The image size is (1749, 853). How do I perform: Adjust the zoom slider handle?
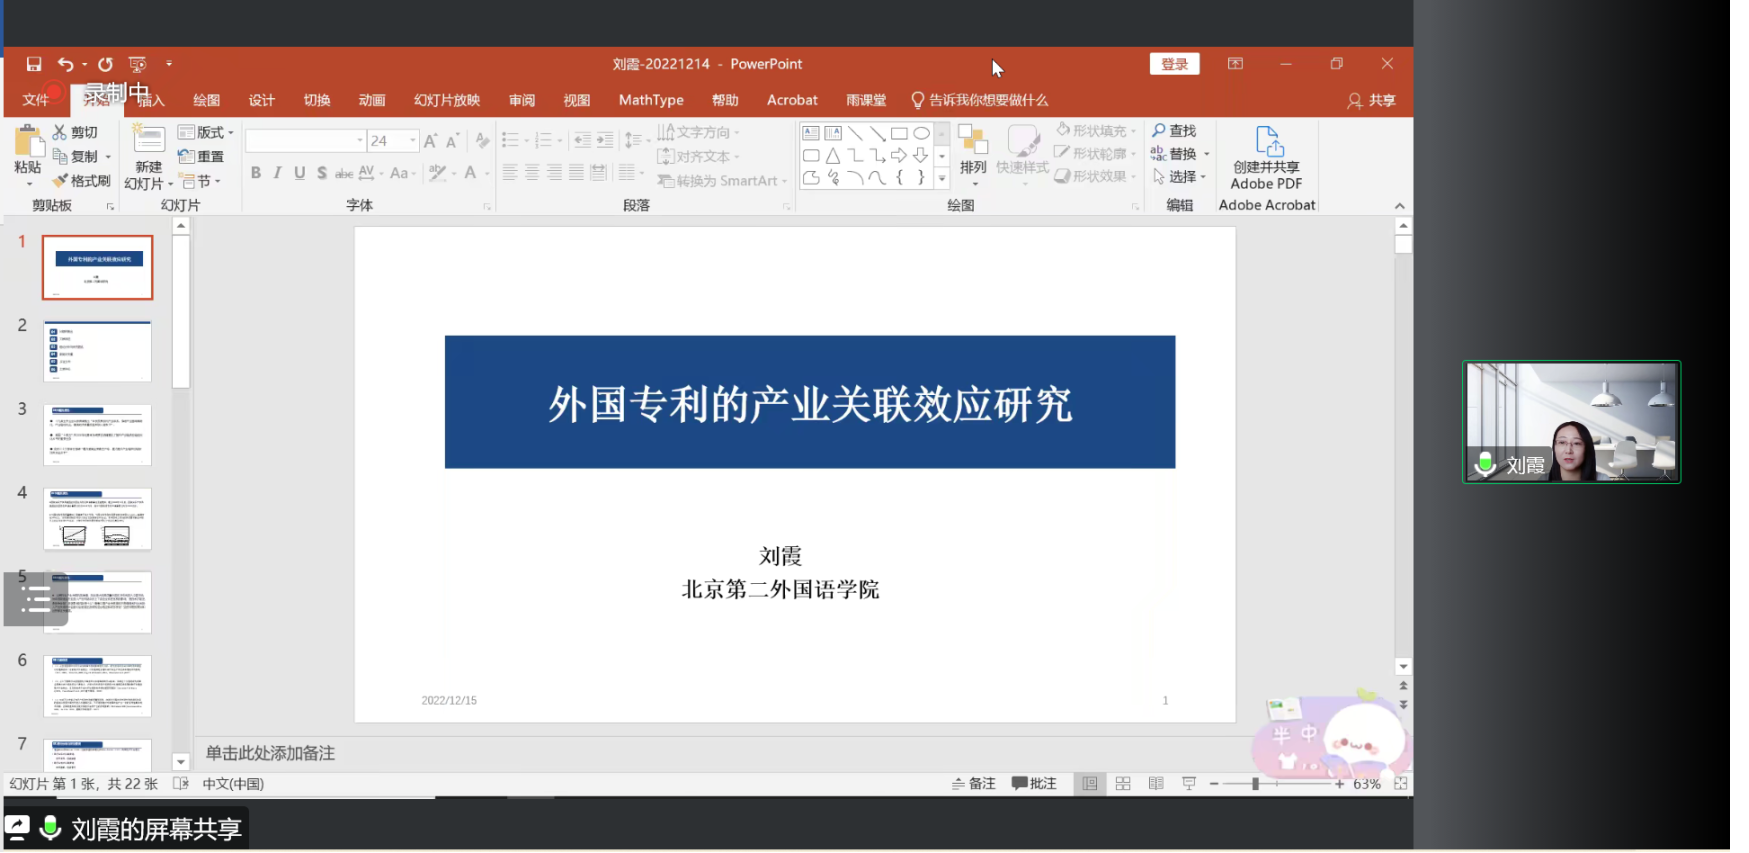tap(1255, 784)
